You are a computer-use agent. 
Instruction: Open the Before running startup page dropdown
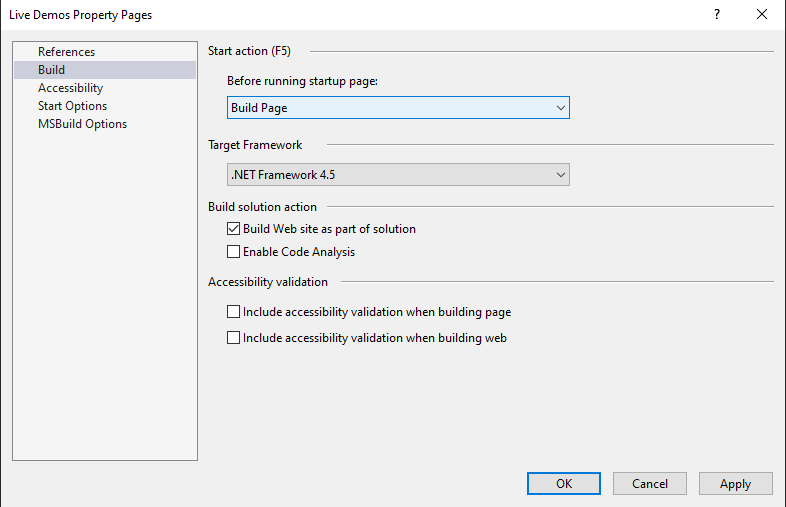click(x=398, y=108)
